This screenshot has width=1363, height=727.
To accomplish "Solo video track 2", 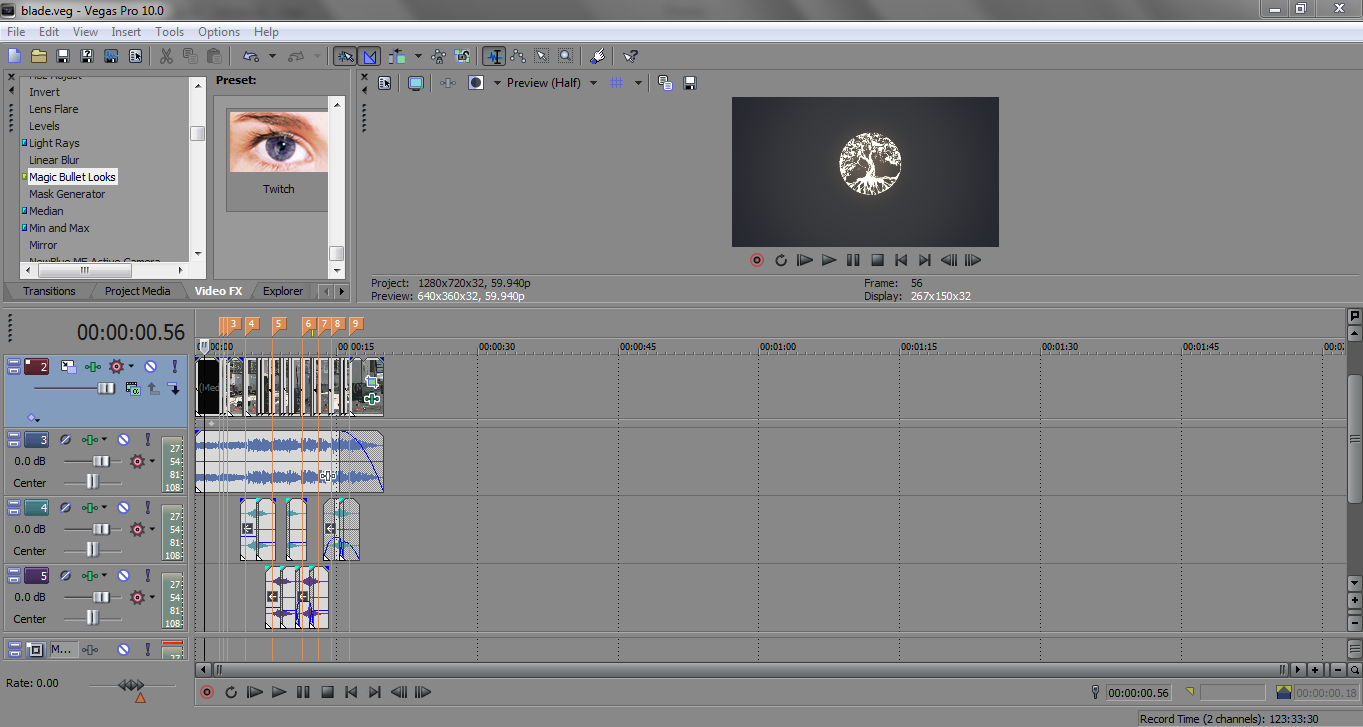I will pyautogui.click(x=174, y=367).
